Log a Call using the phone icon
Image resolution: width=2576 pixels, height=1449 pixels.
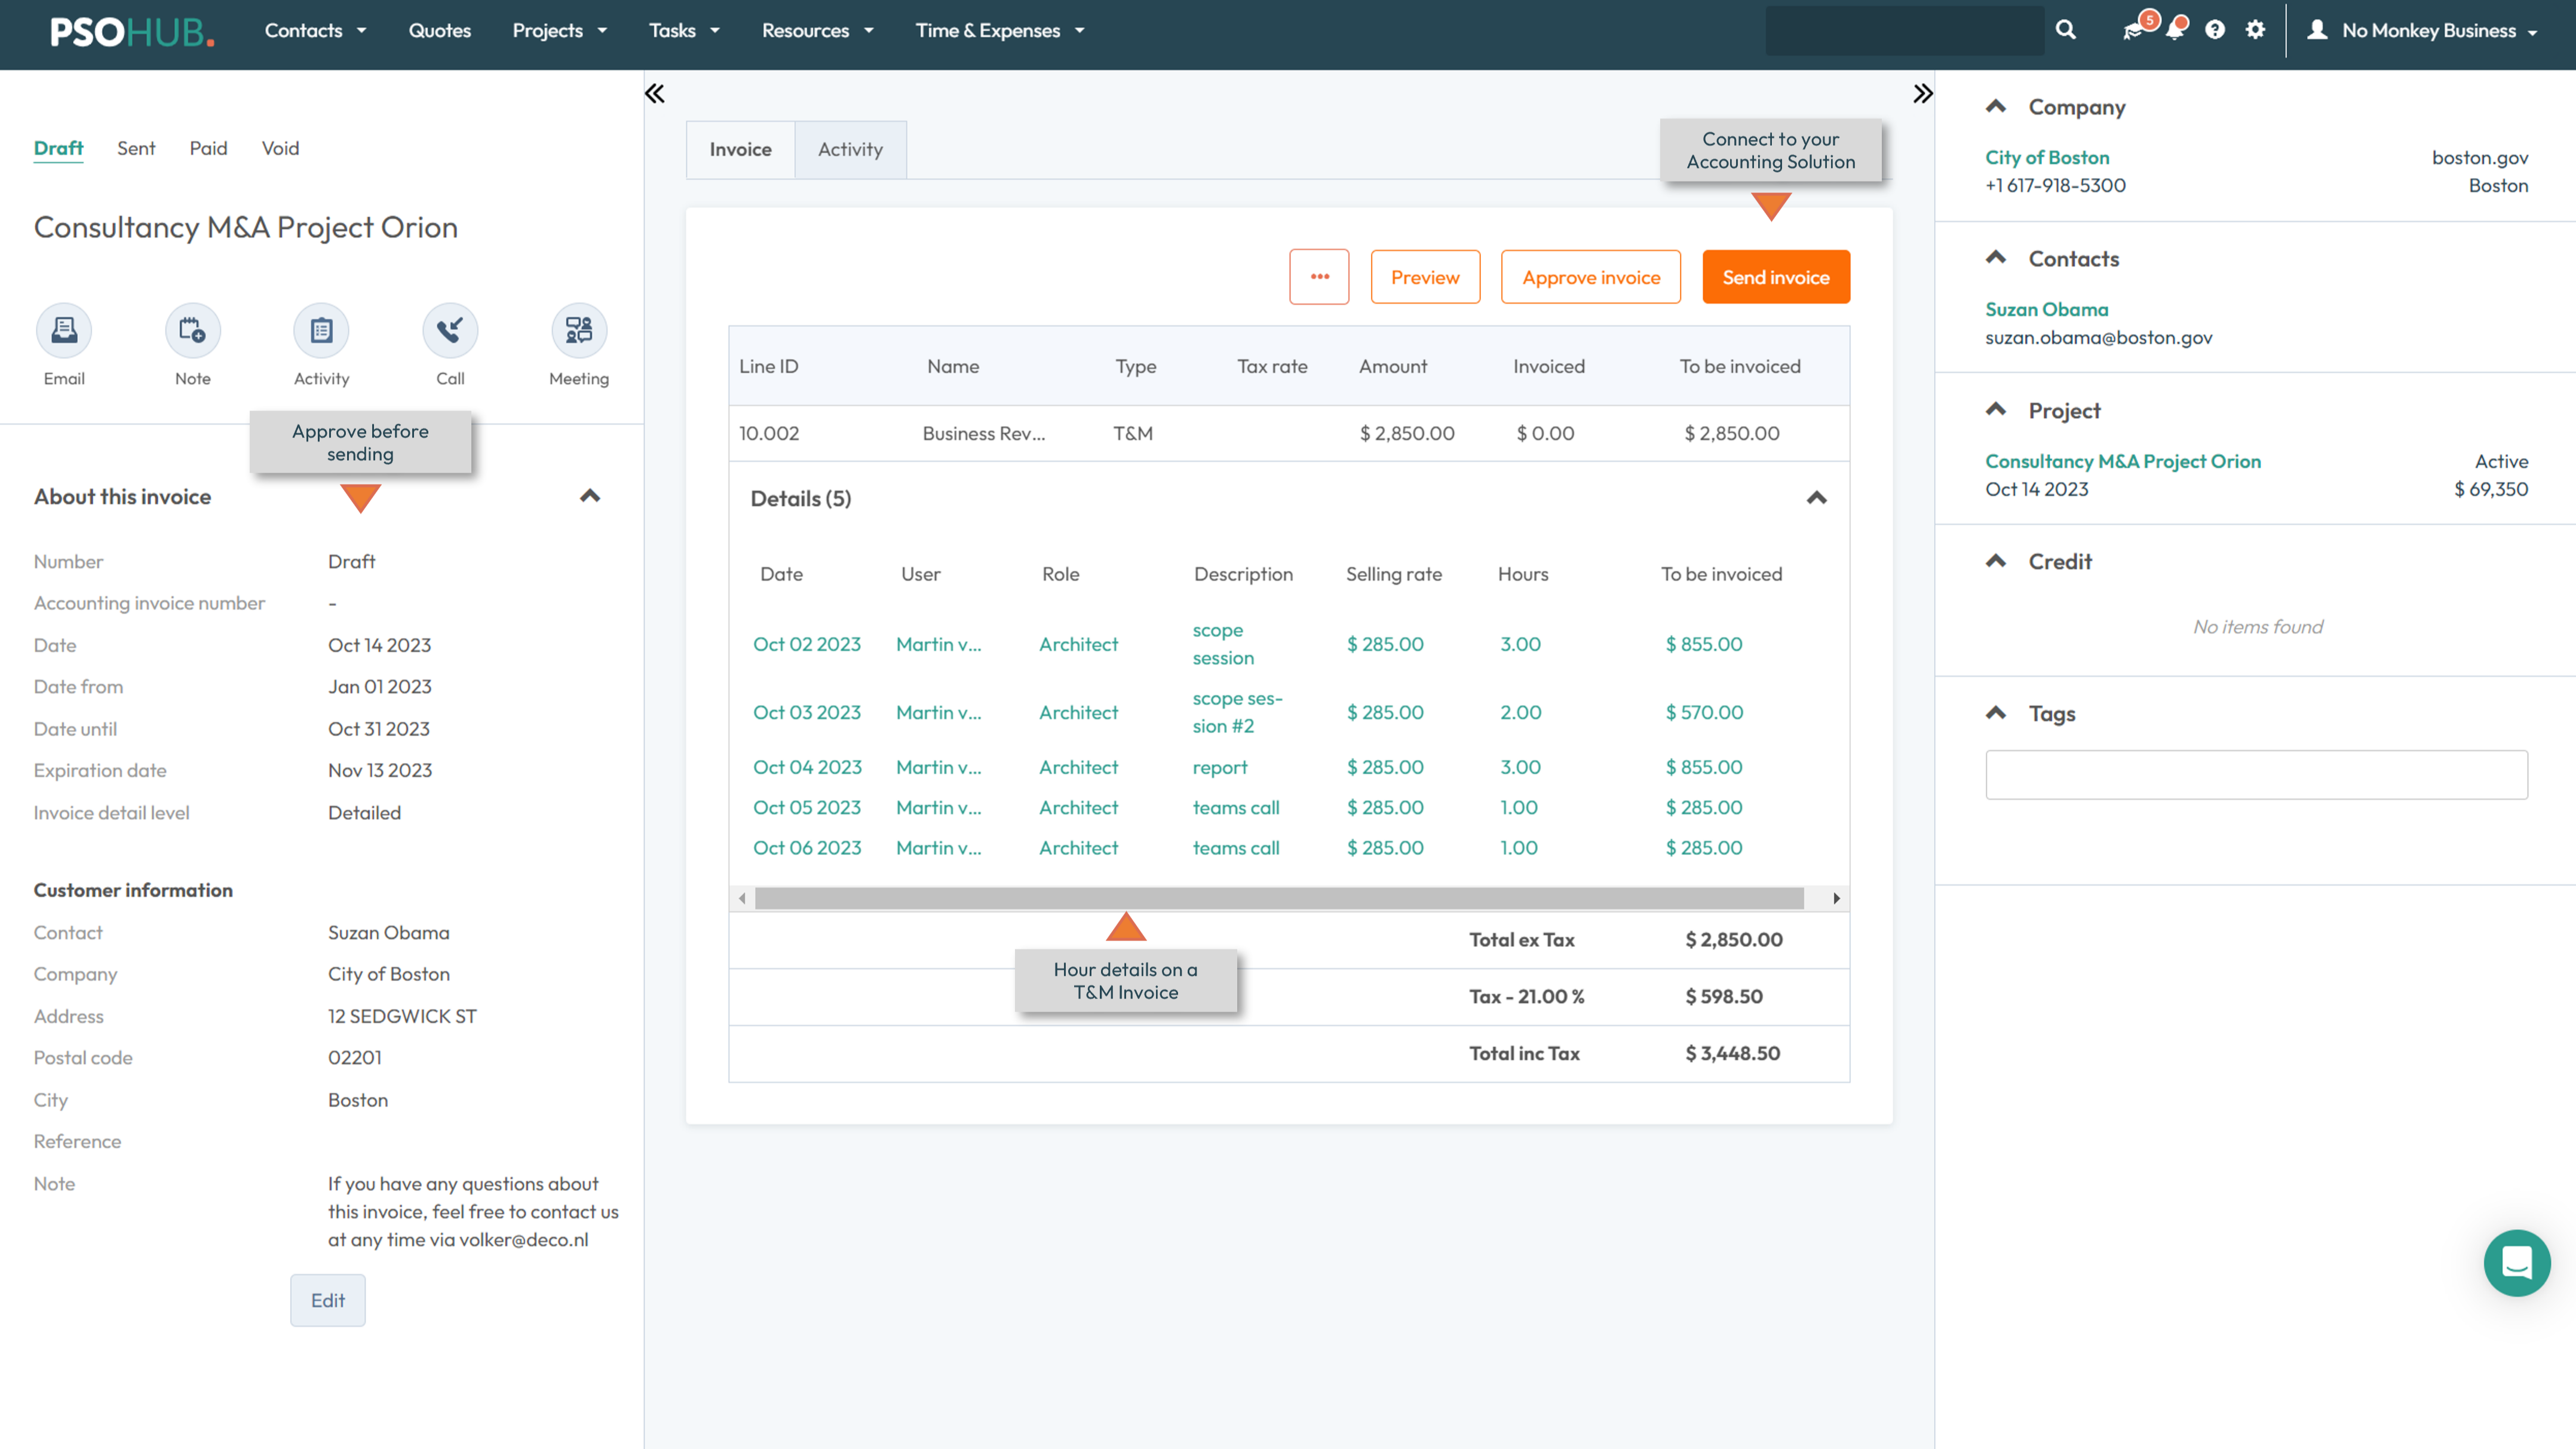pos(450,330)
